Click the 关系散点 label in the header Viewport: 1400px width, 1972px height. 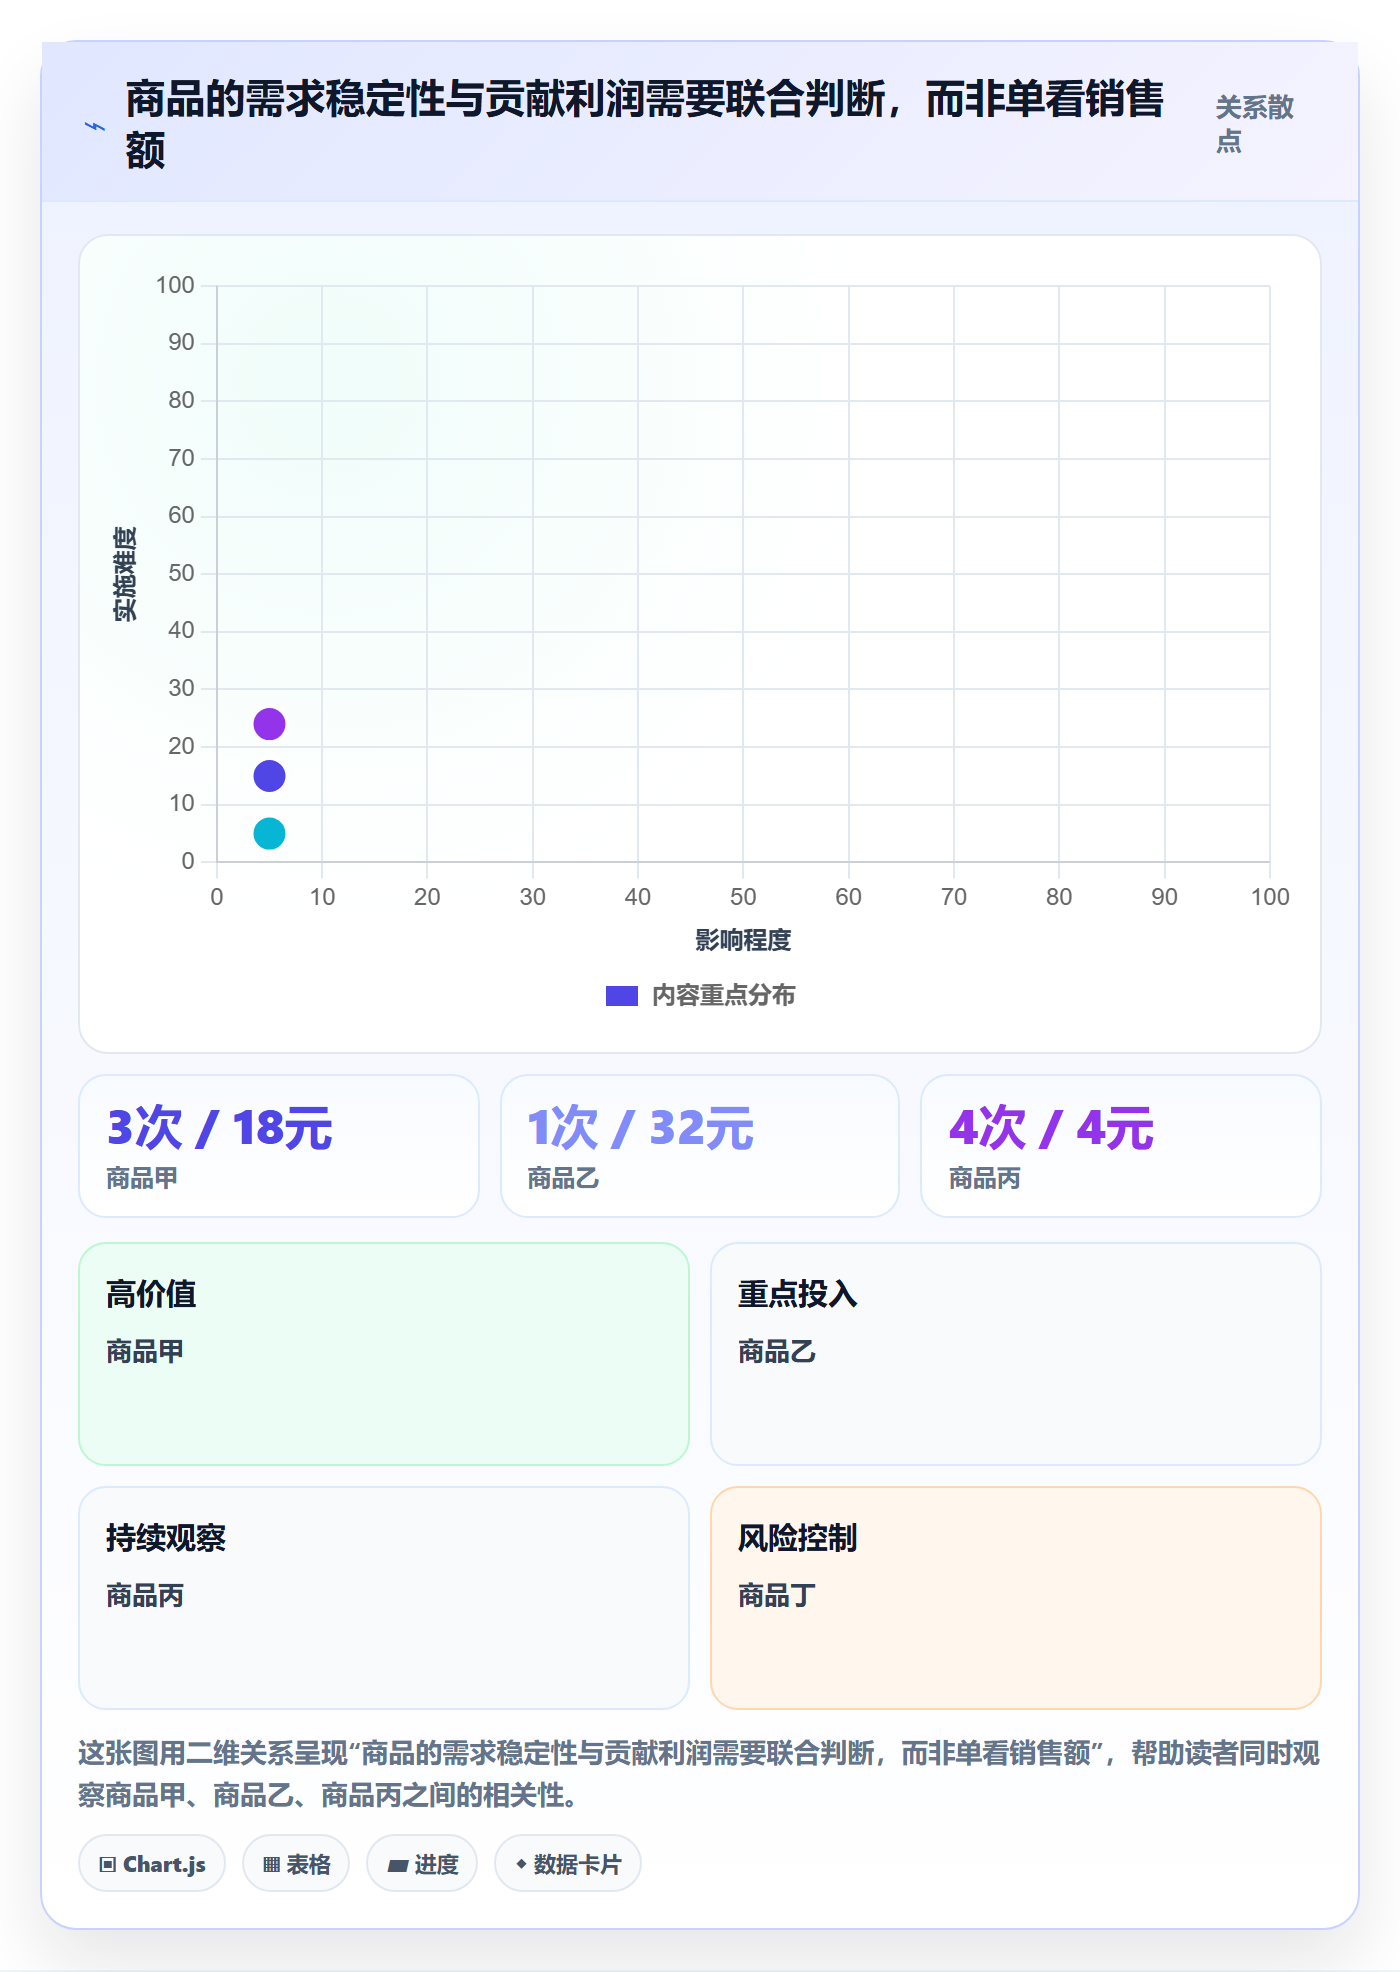[x=1255, y=124]
